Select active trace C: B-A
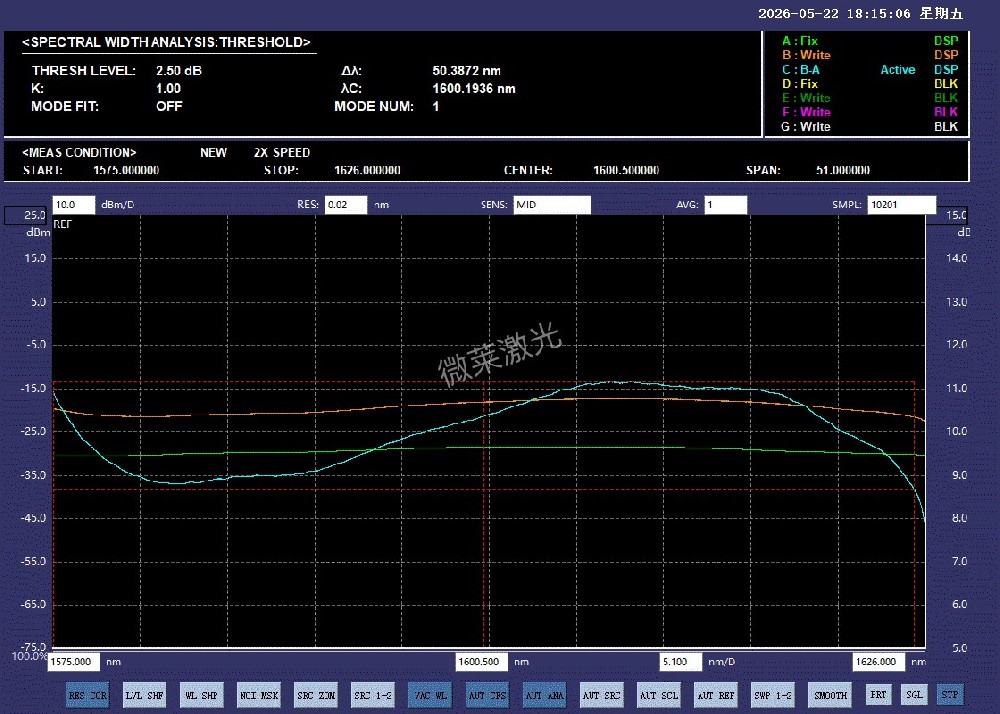The image size is (1000, 714). click(801, 69)
